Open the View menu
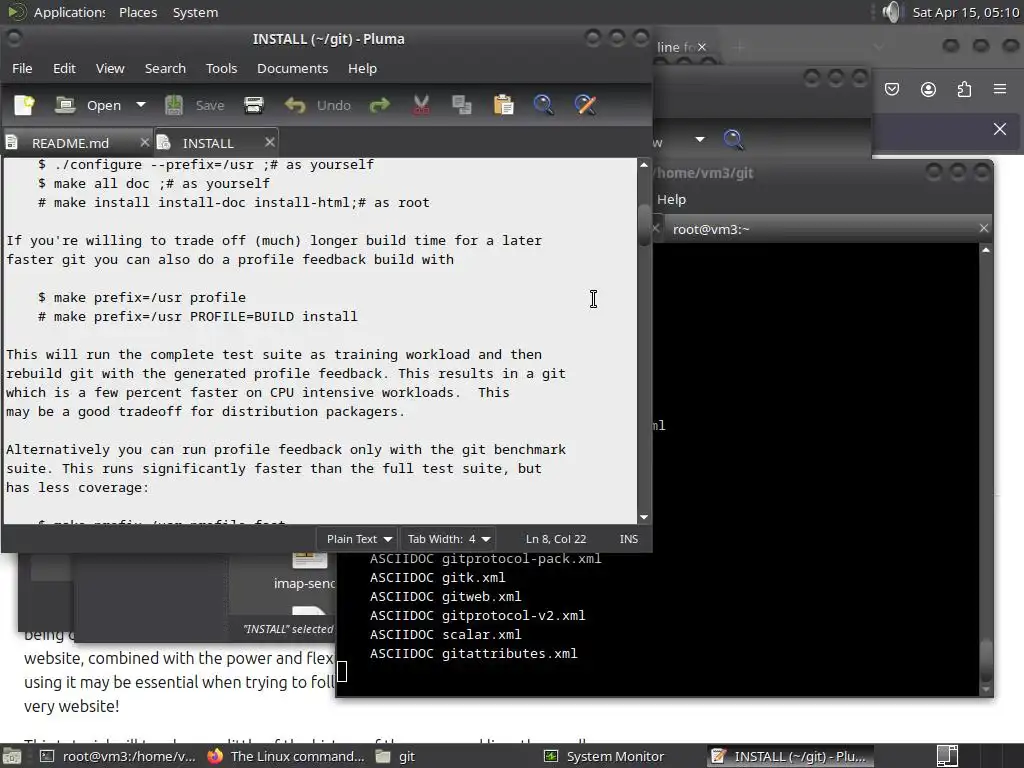The image size is (1024, 768). pos(110,69)
